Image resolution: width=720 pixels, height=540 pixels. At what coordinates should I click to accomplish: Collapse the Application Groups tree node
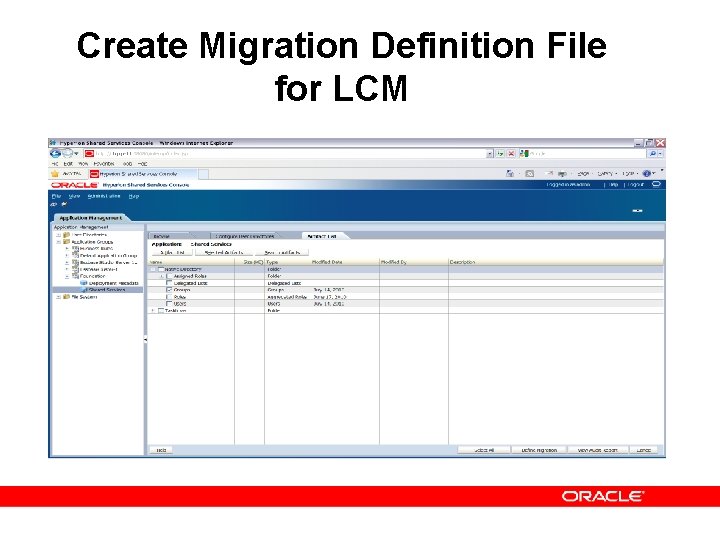pos(58,242)
